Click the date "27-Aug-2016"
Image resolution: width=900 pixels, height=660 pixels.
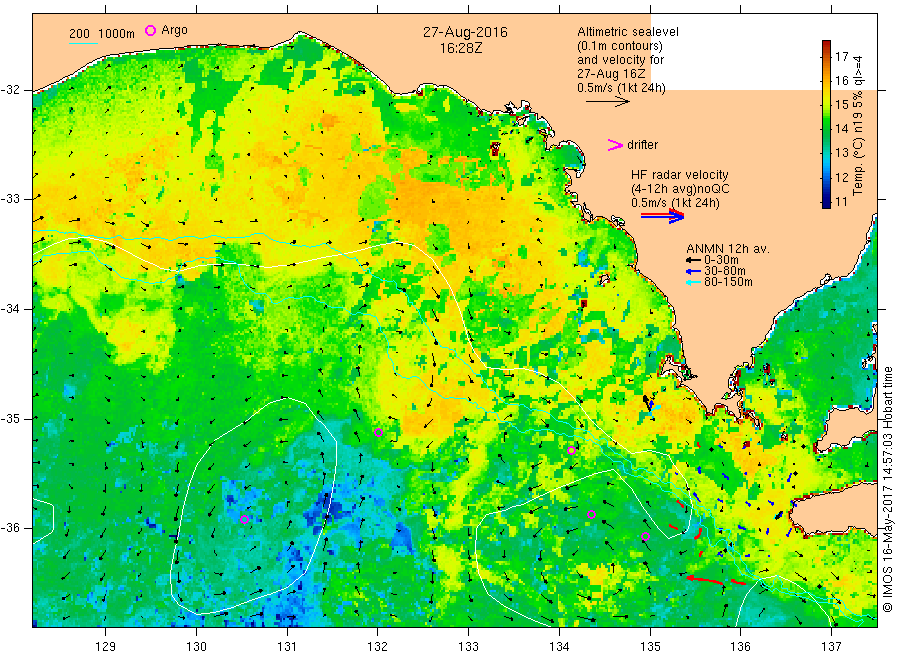click(465, 32)
